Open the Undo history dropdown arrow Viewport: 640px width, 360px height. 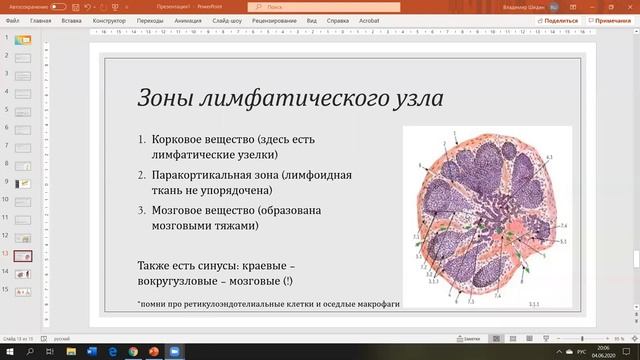[x=94, y=7]
